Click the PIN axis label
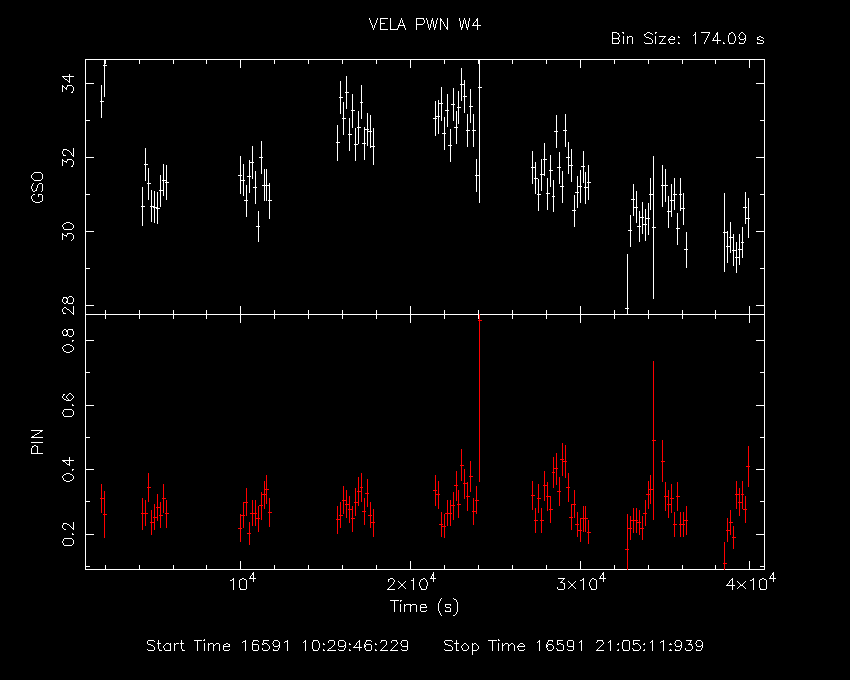Viewport: 850px width, 680px height. point(37,441)
